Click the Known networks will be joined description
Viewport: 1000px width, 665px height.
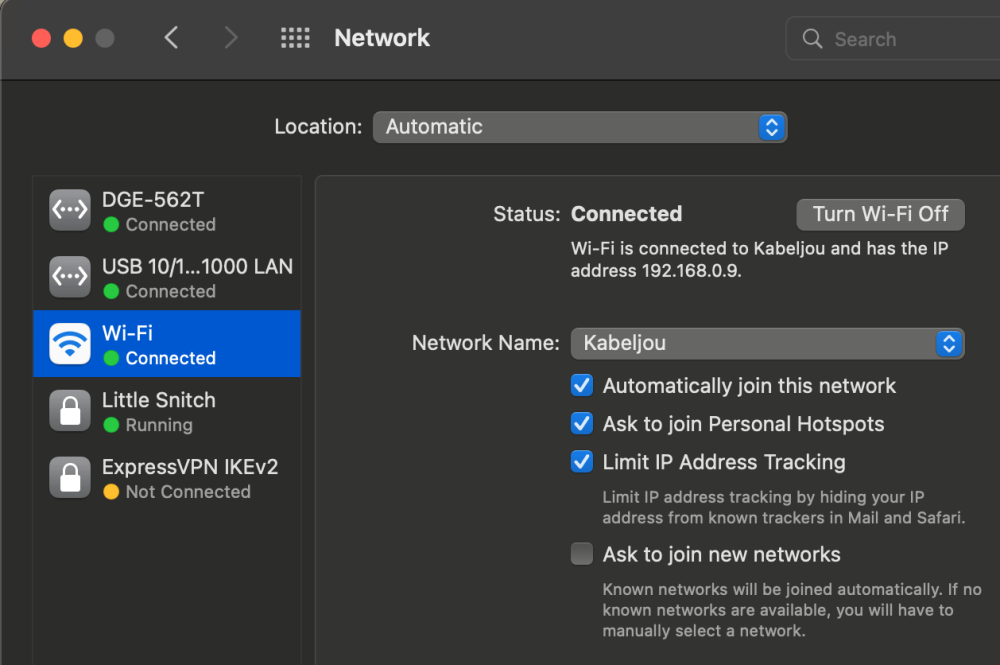coord(791,610)
